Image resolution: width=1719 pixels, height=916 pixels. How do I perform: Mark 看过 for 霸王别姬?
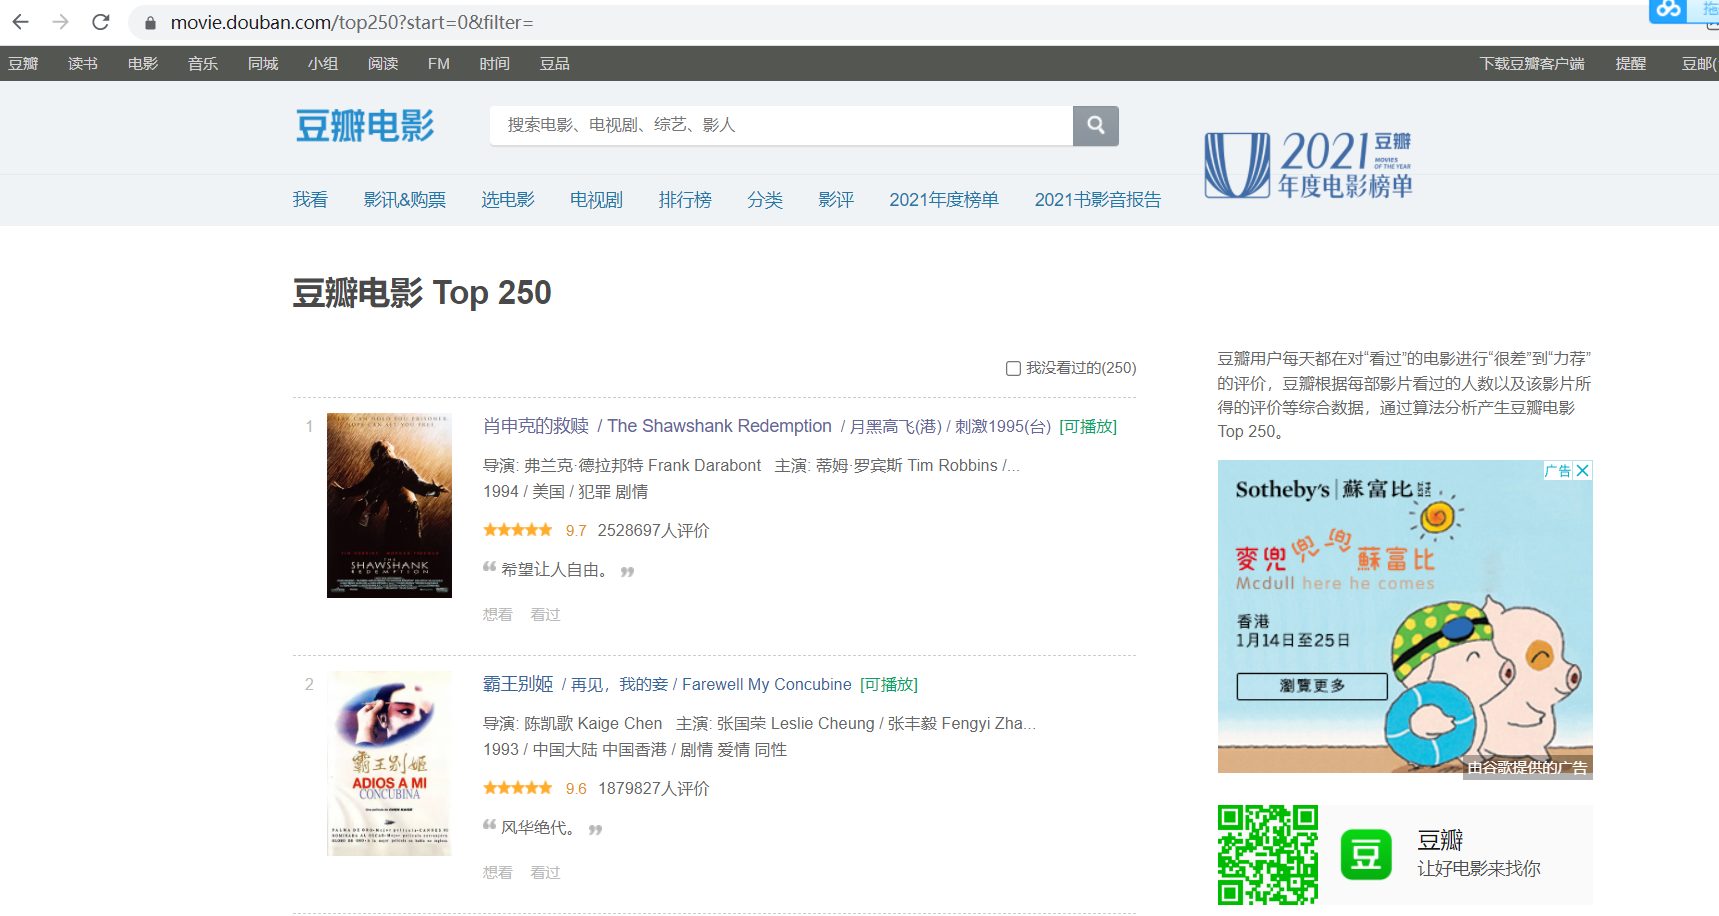[545, 873]
